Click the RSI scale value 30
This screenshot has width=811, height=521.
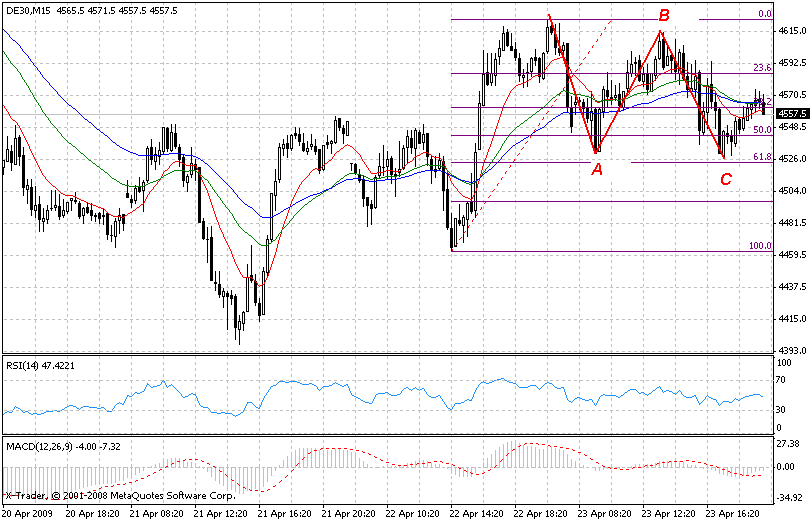[783, 410]
